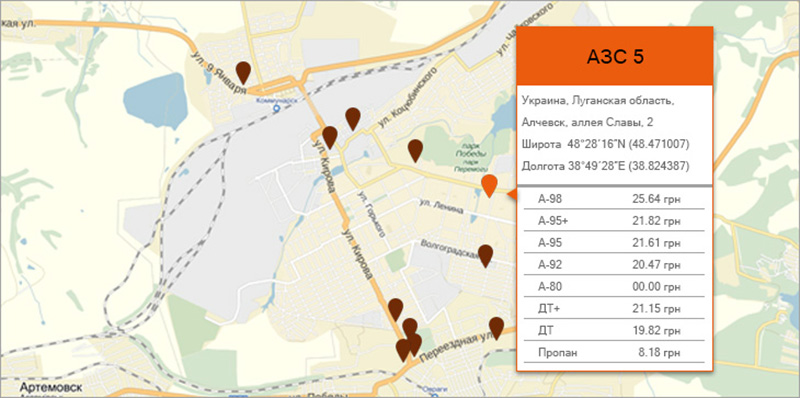Click the Артемовск town label
800x398 pixels.
pyautogui.click(x=51, y=388)
